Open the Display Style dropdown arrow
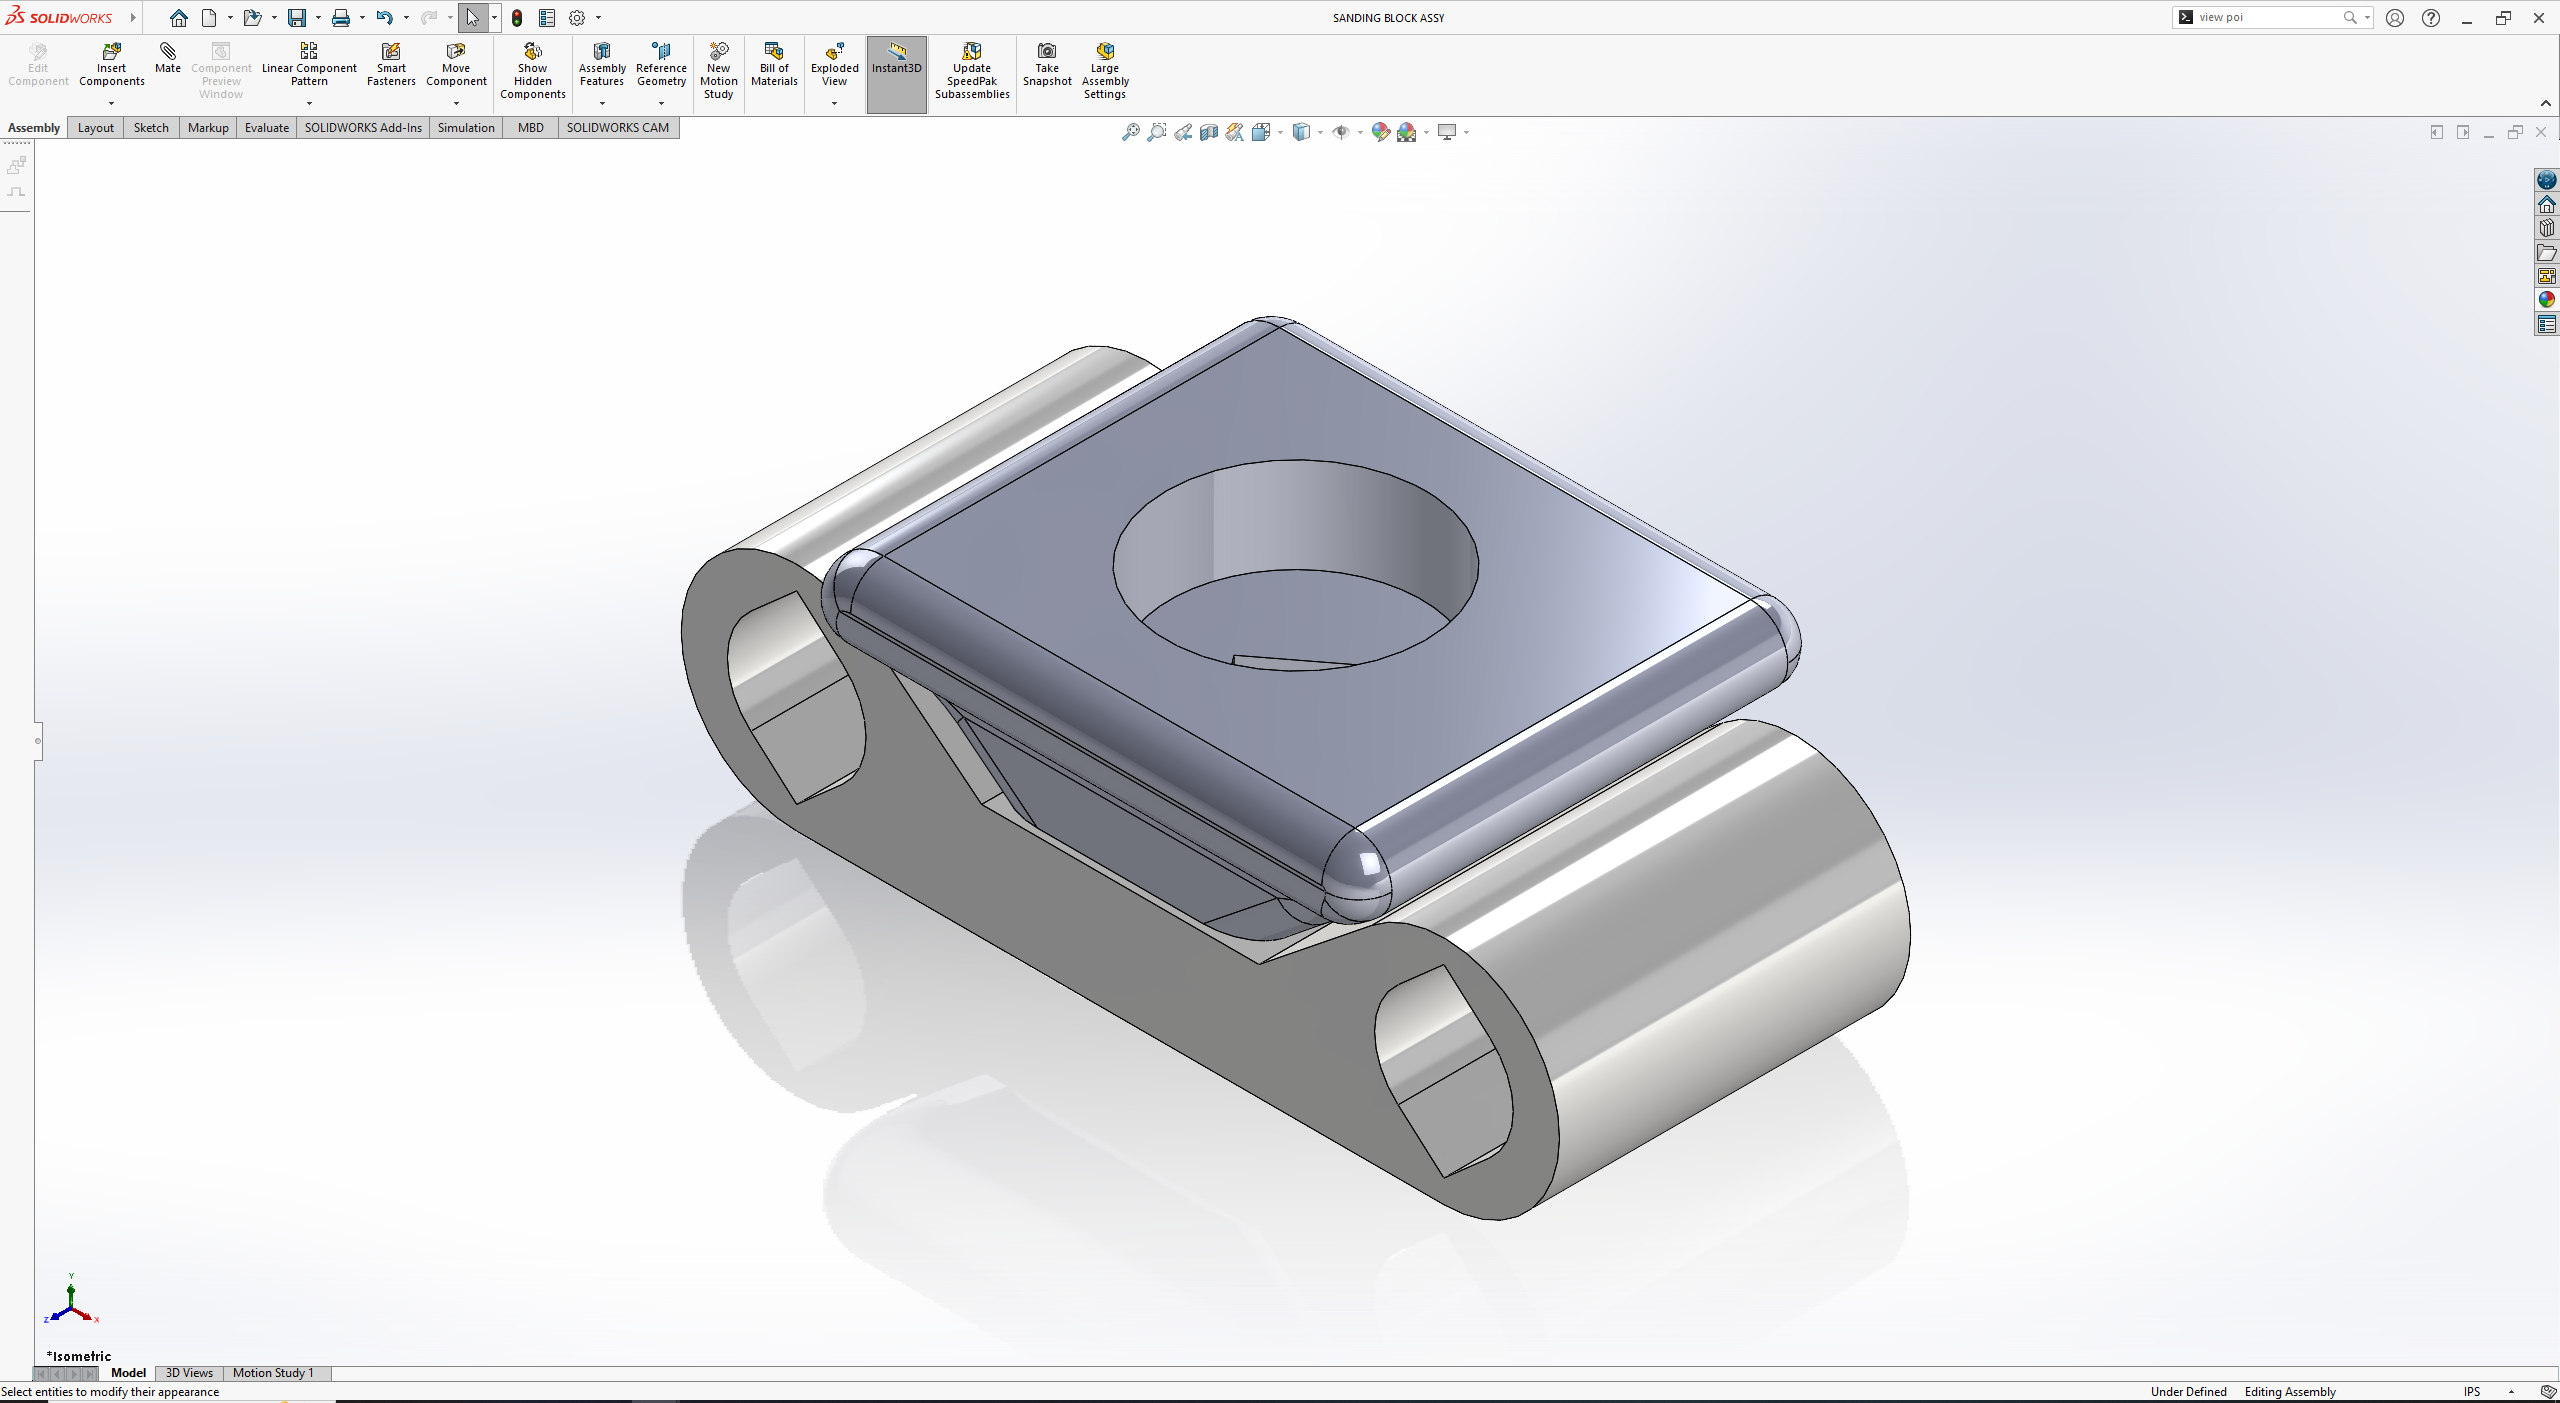The width and height of the screenshot is (2560, 1403). point(1320,133)
